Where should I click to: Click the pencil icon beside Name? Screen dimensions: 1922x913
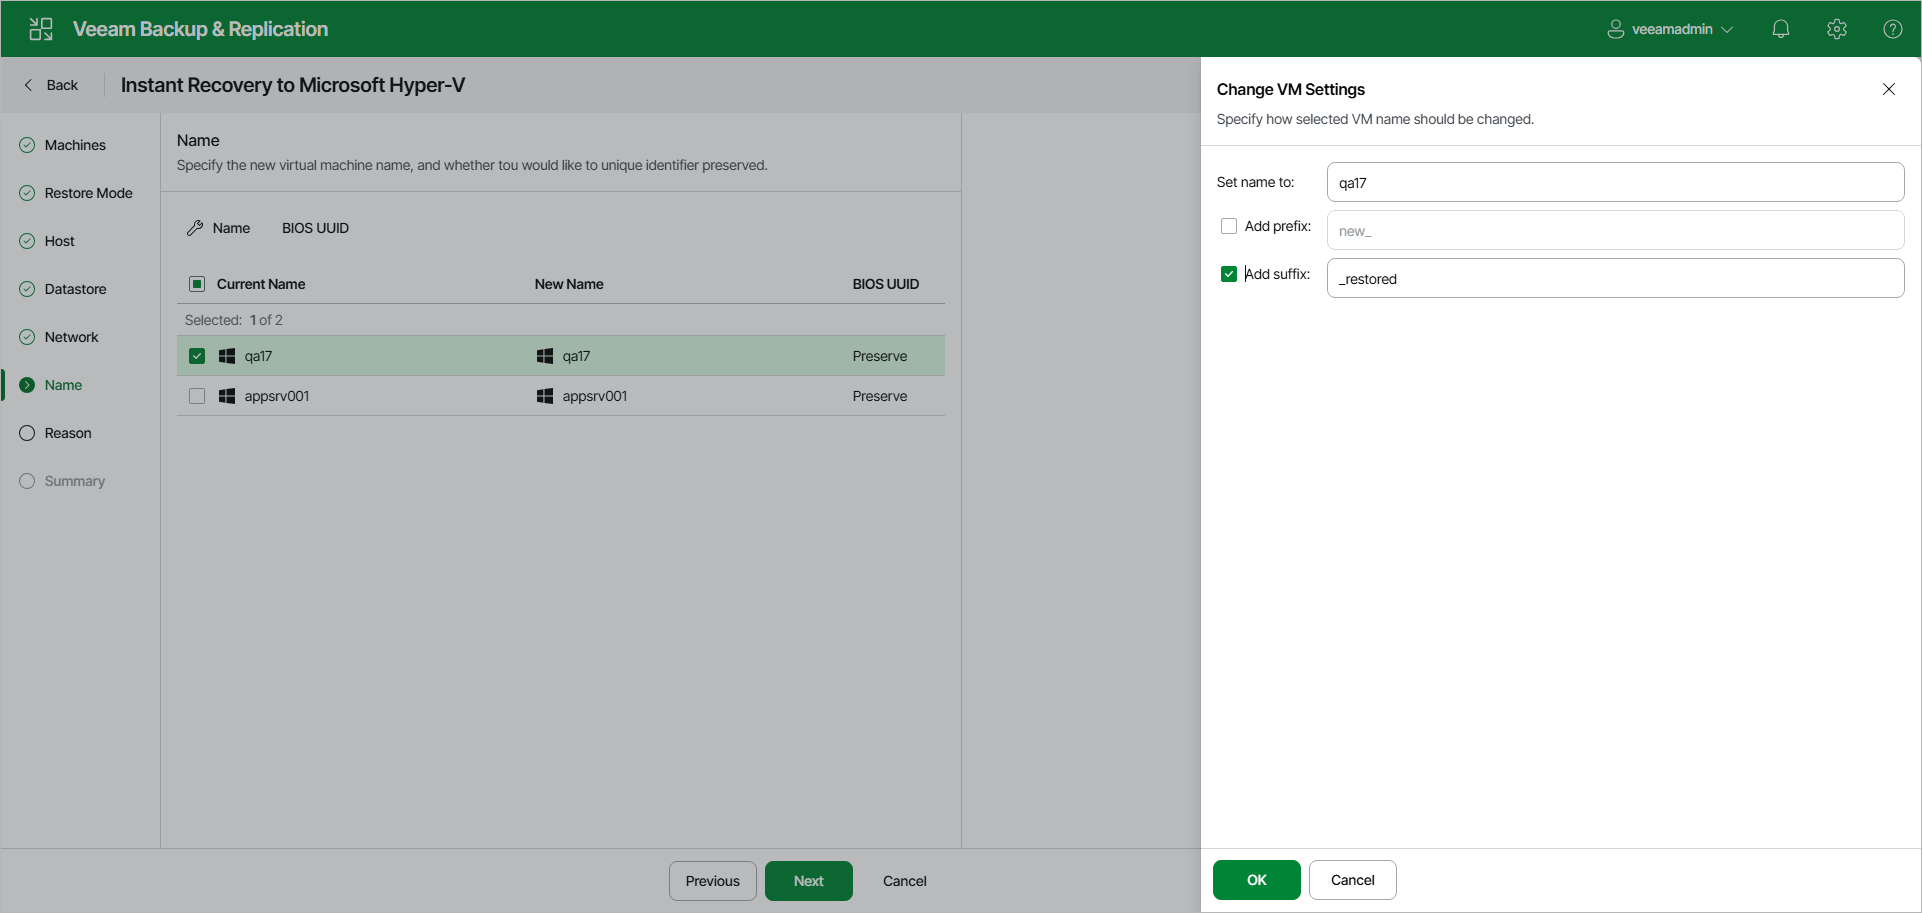click(194, 227)
